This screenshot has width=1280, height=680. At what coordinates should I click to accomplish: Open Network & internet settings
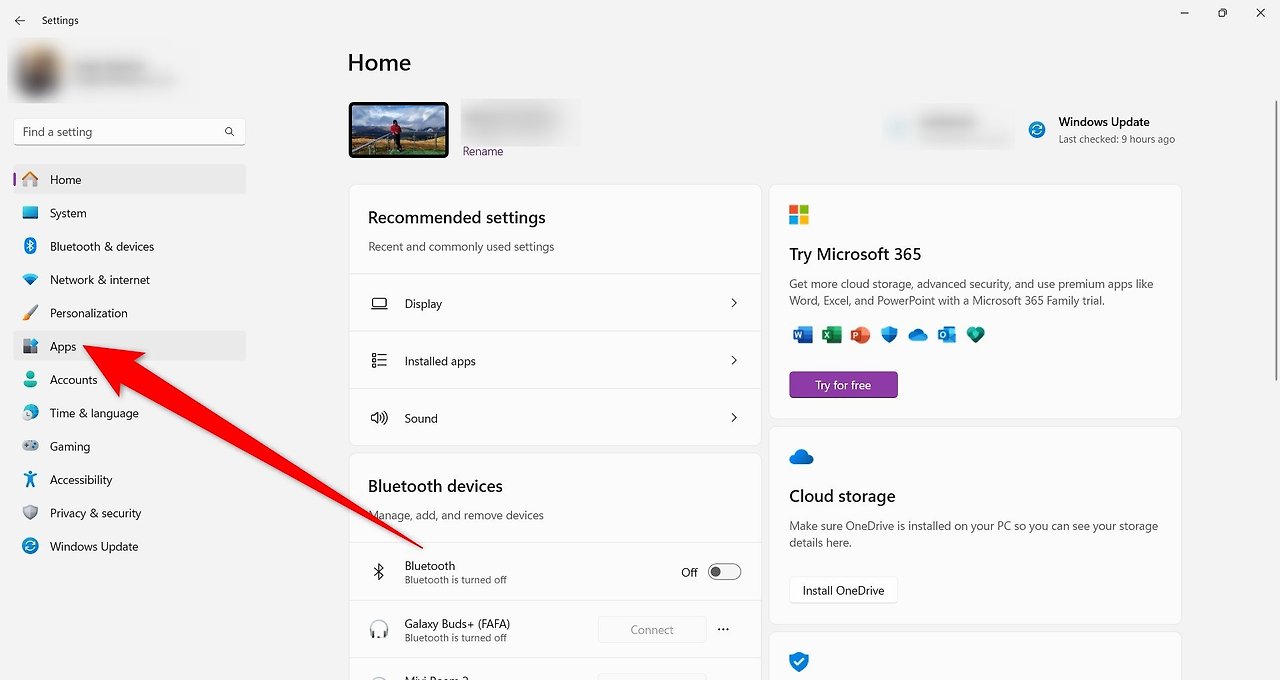coord(130,280)
